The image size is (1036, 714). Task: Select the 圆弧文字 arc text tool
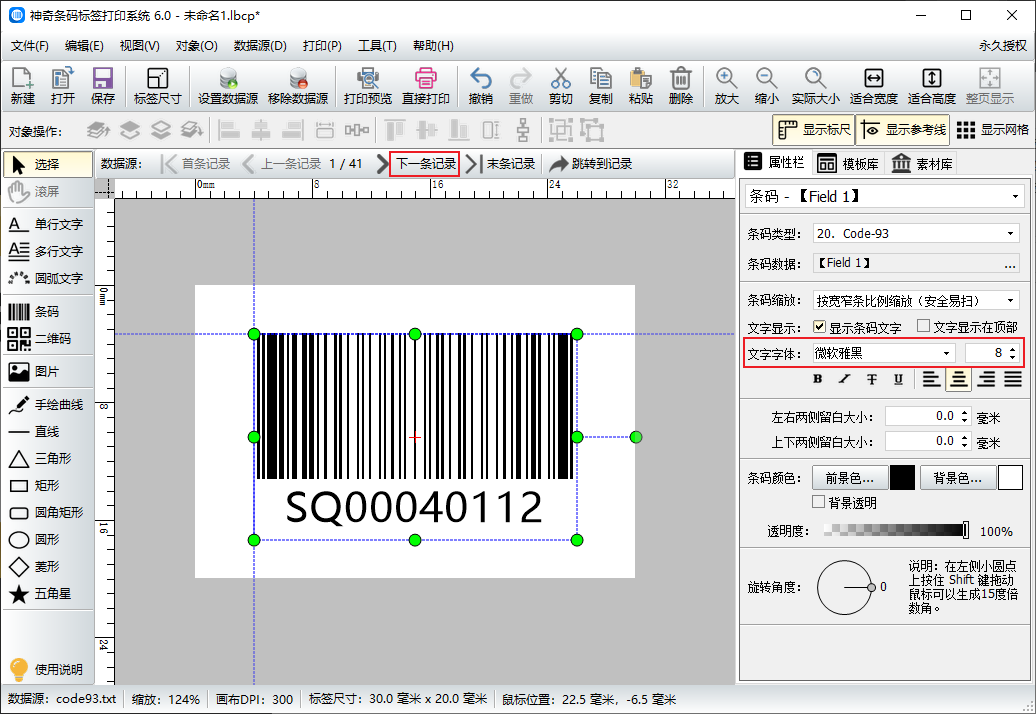46,279
